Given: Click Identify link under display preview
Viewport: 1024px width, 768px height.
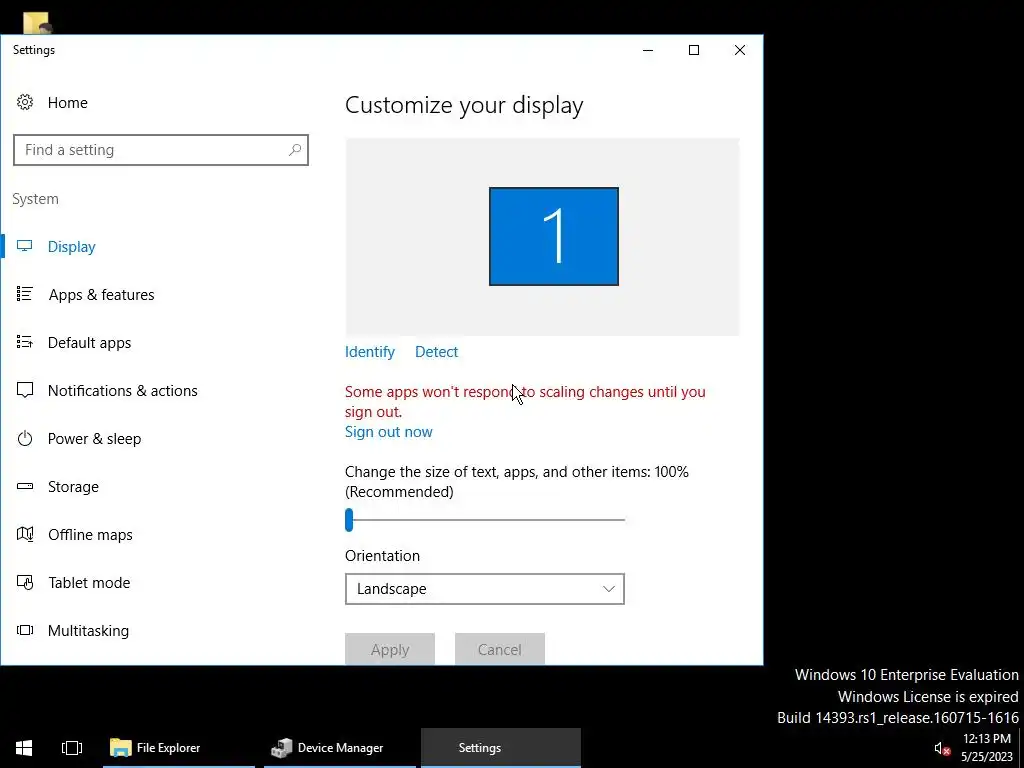Looking at the screenshot, I should (x=370, y=351).
